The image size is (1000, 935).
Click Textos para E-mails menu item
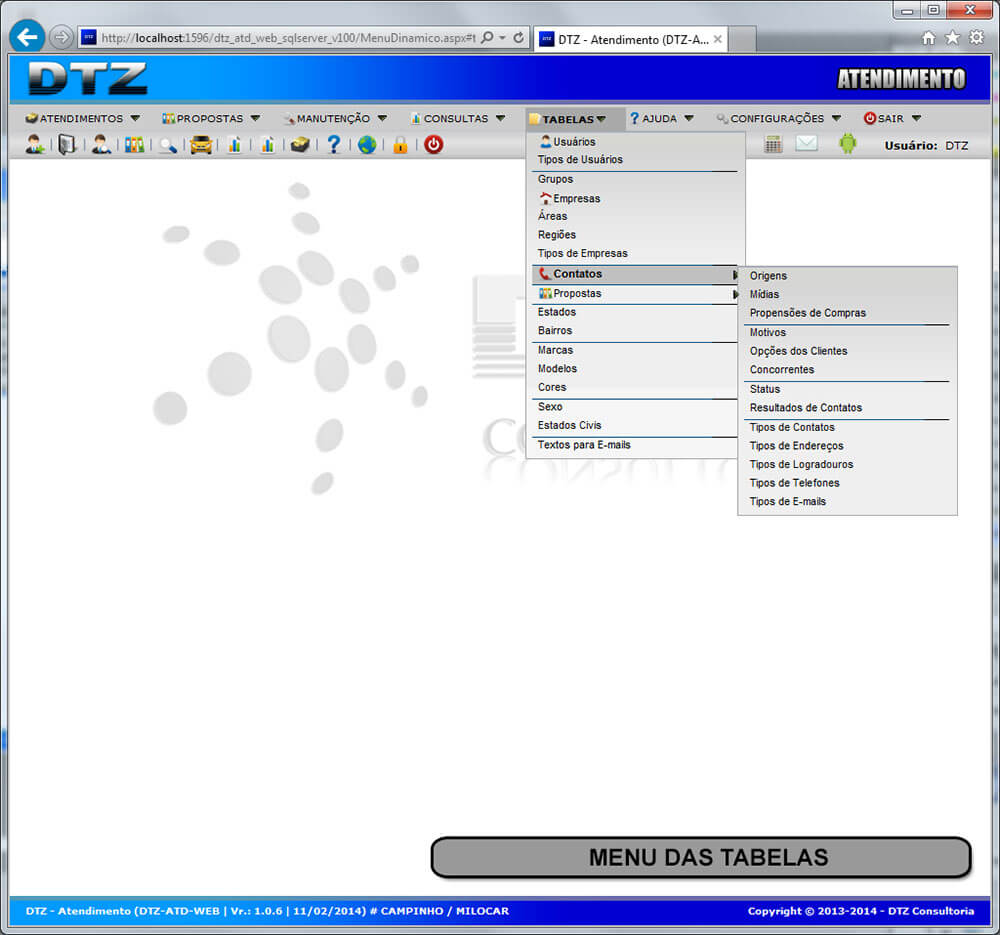point(584,445)
